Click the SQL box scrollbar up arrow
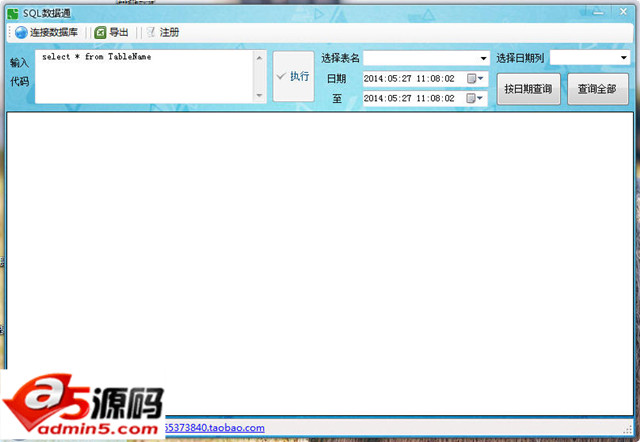This screenshot has width=640, height=442. tap(260, 58)
